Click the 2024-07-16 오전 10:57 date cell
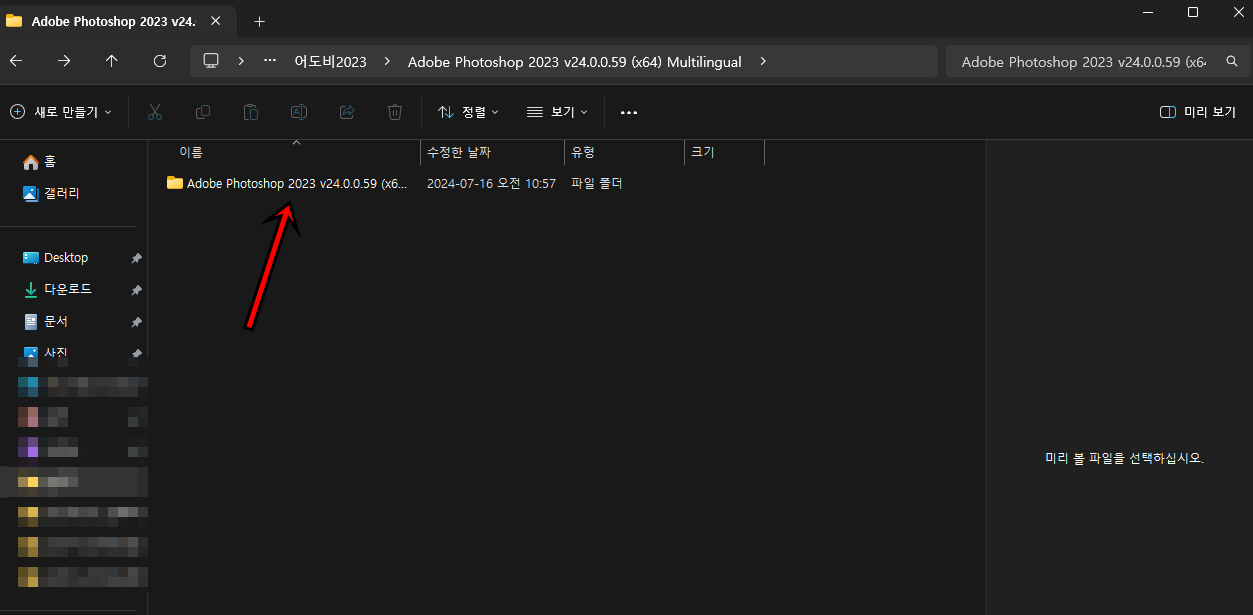This screenshot has width=1253, height=615. (491, 183)
